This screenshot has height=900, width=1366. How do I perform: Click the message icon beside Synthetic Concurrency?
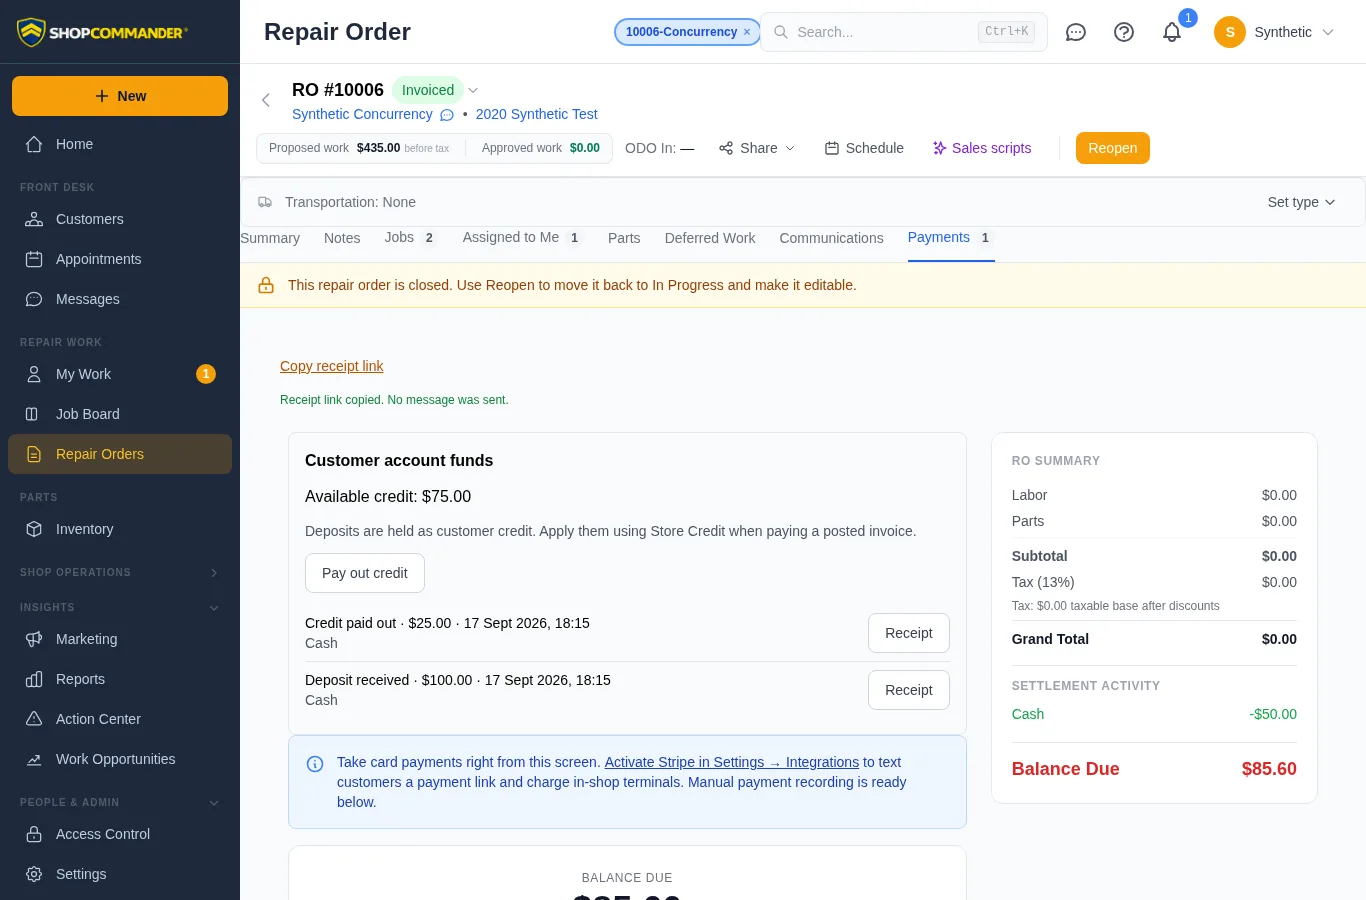[447, 115]
